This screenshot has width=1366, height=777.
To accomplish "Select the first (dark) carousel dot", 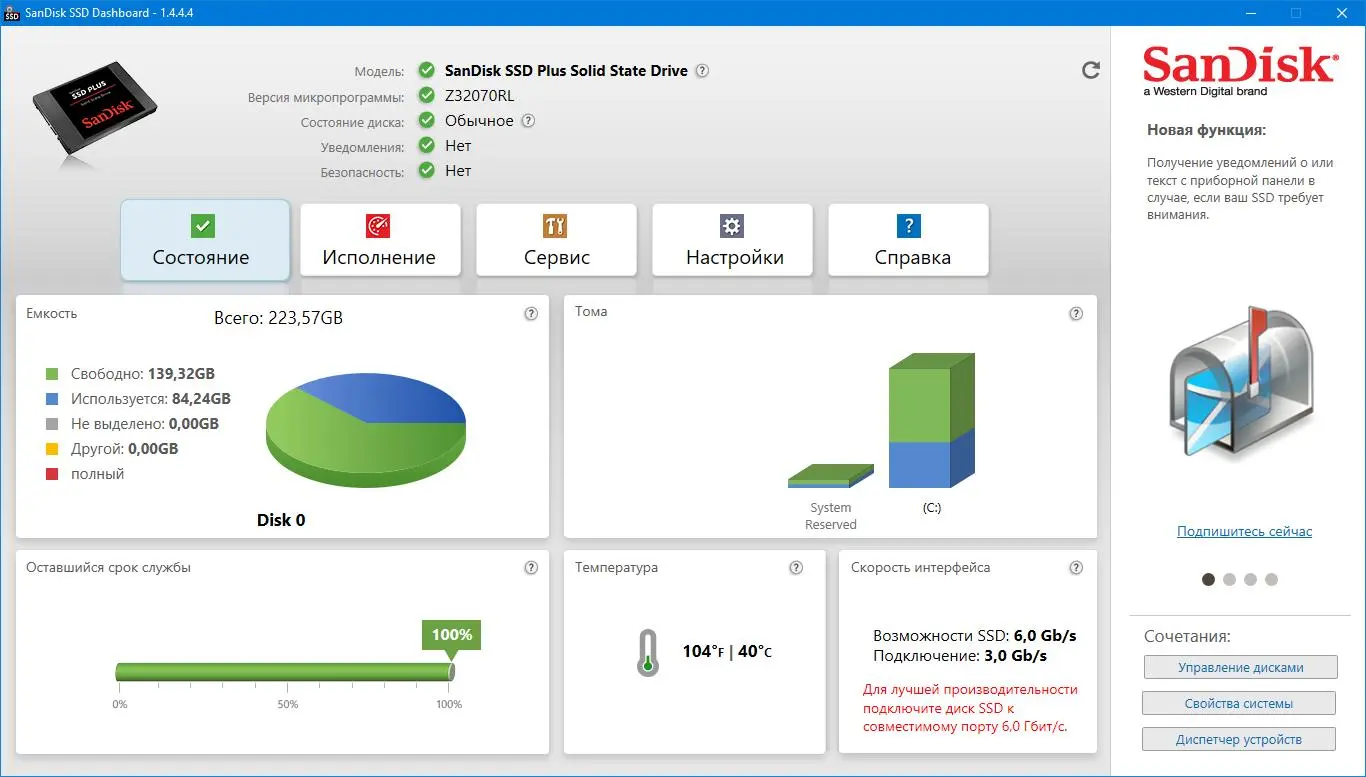I will pos(1208,579).
